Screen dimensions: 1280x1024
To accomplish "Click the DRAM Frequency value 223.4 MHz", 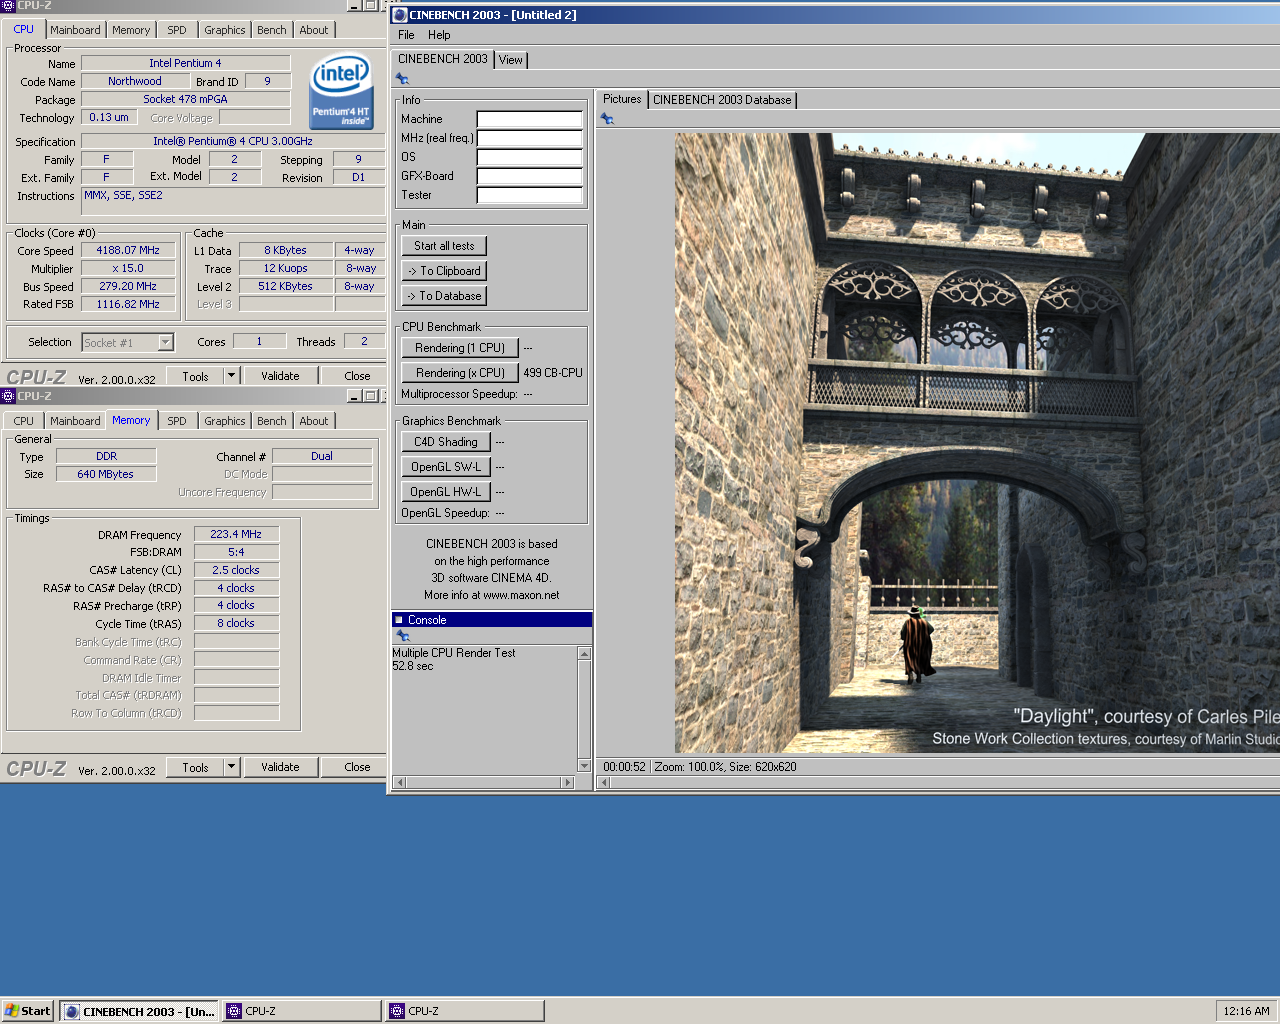I will click(236, 534).
